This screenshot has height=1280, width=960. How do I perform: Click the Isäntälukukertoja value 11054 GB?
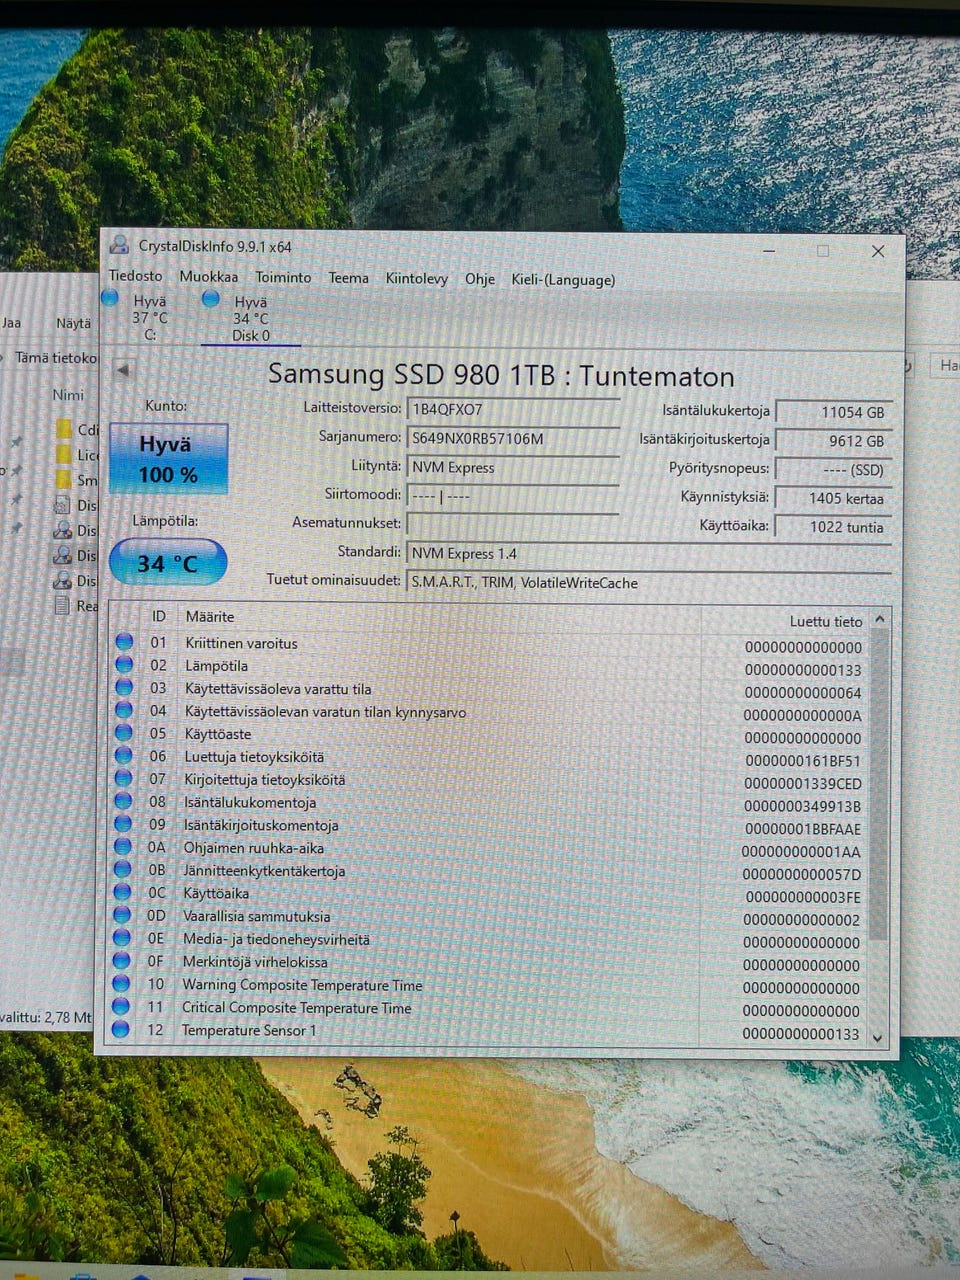[834, 412]
